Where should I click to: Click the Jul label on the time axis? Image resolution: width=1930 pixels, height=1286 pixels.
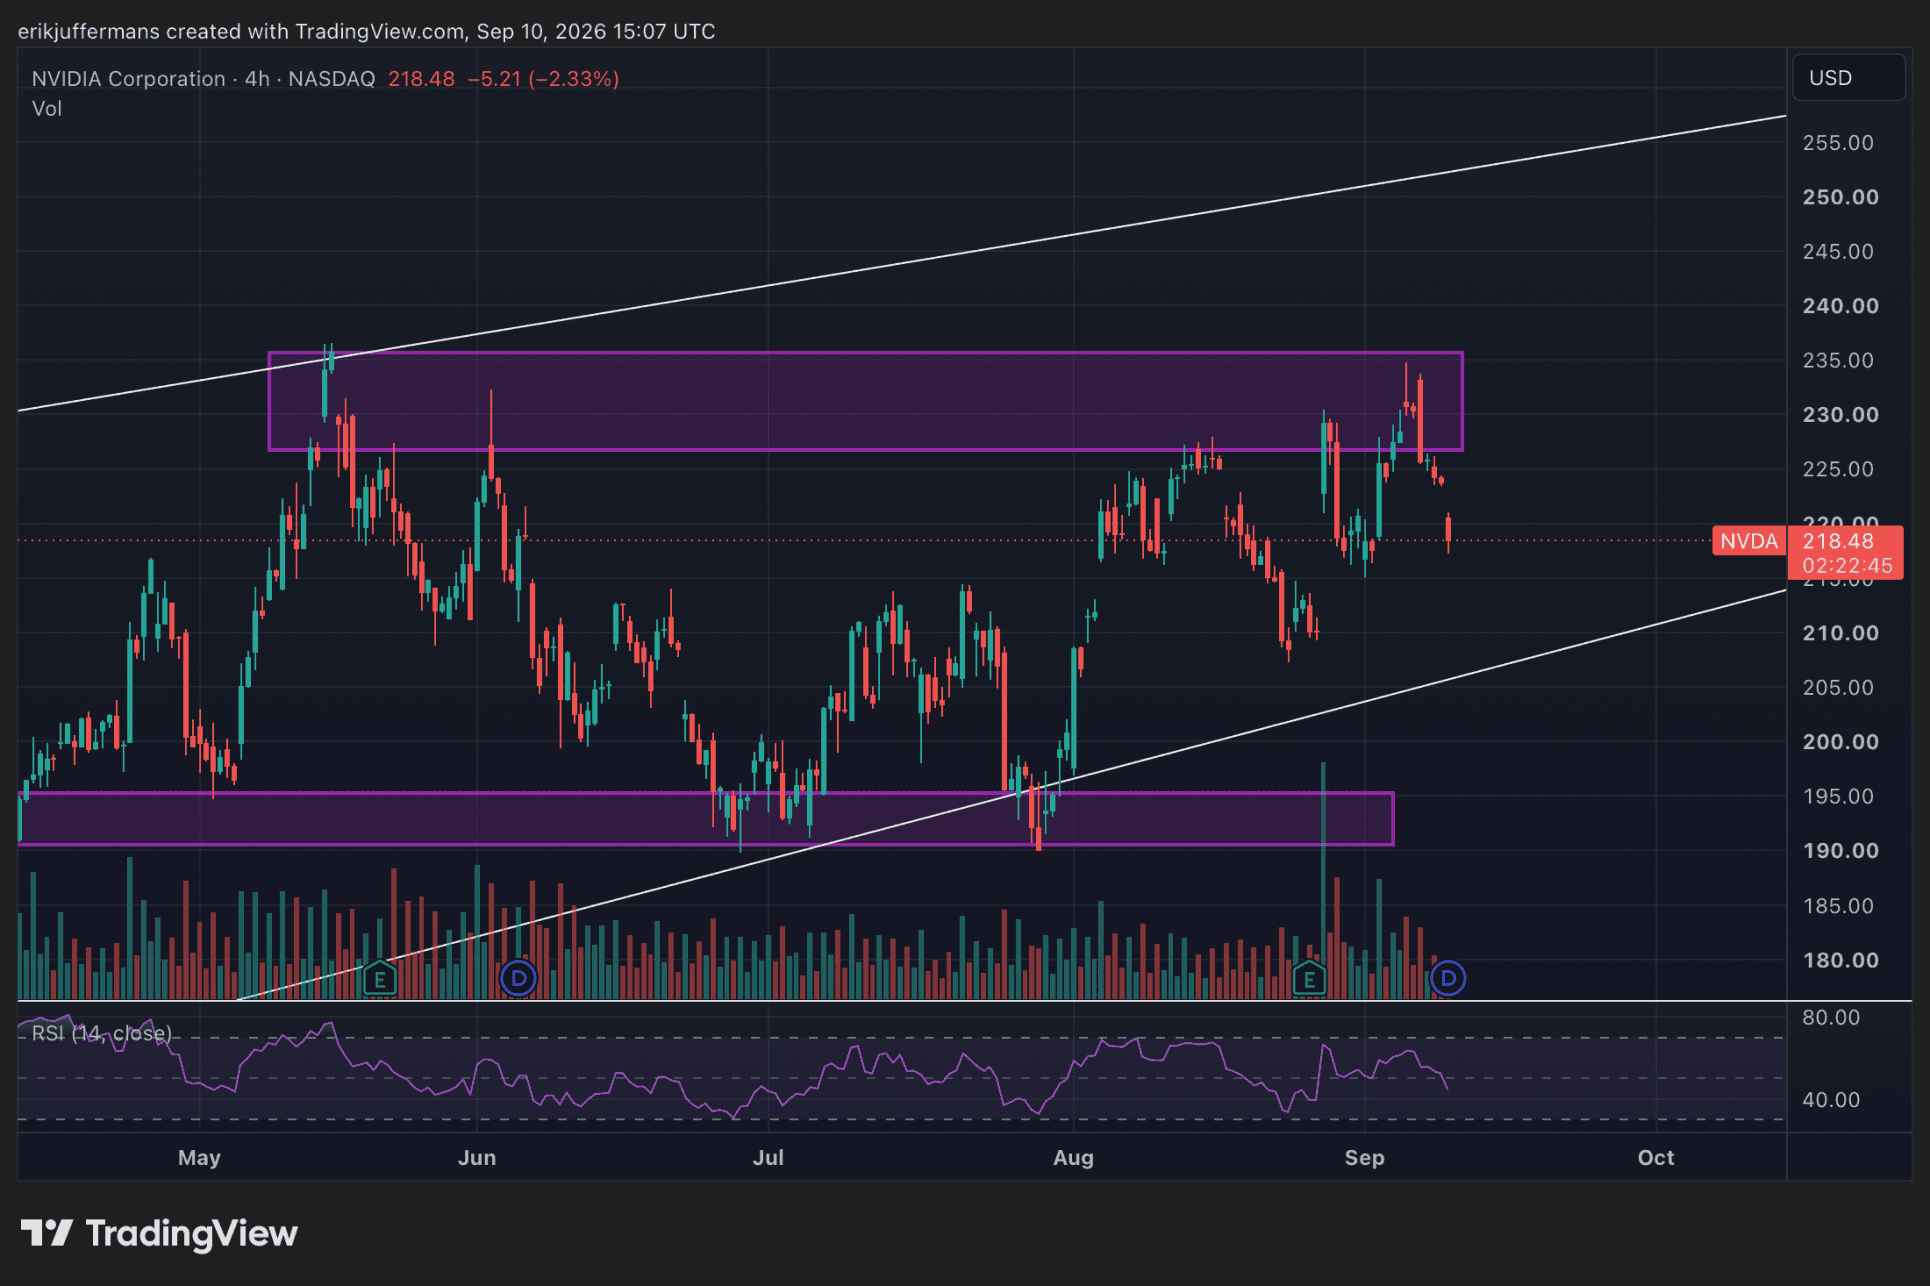point(768,1158)
